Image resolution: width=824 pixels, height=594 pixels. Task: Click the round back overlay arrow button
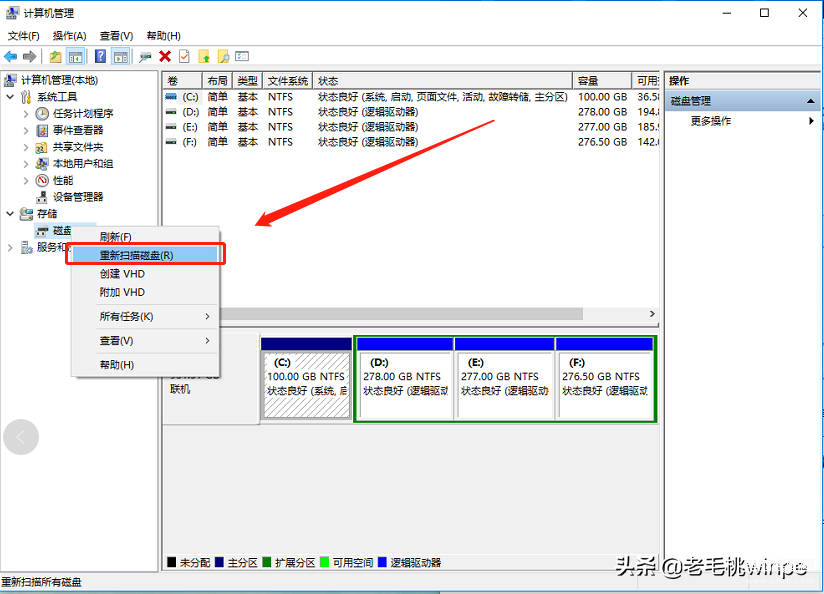click(21, 437)
